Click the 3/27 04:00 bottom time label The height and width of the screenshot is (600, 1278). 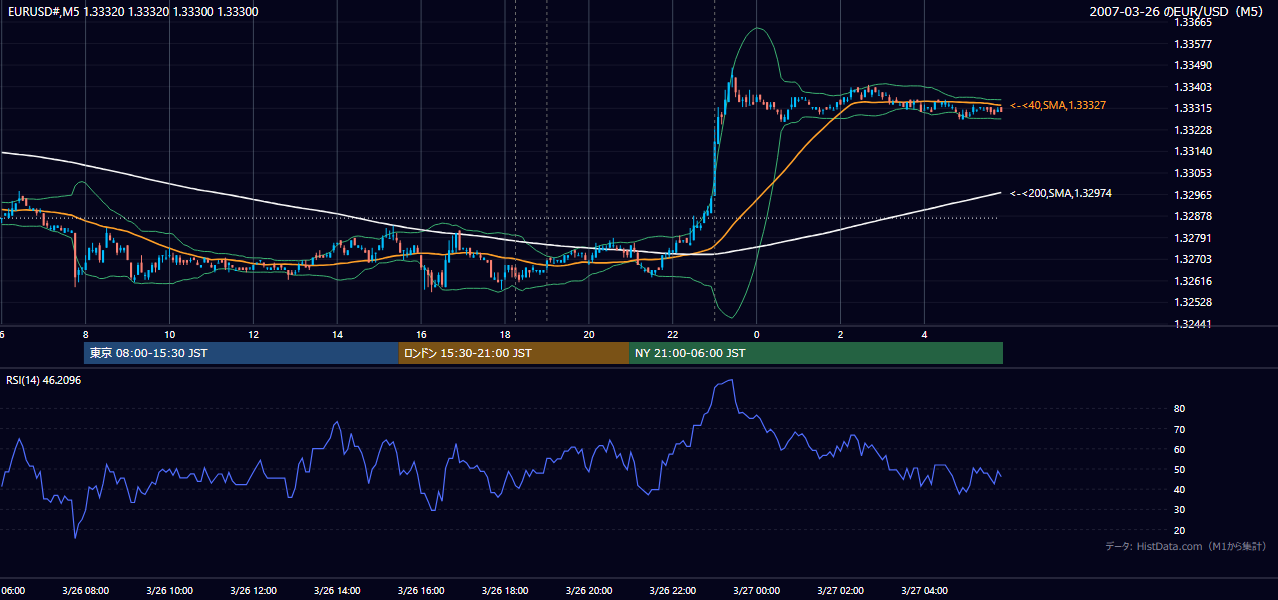pyautogui.click(x=925, y=591)
